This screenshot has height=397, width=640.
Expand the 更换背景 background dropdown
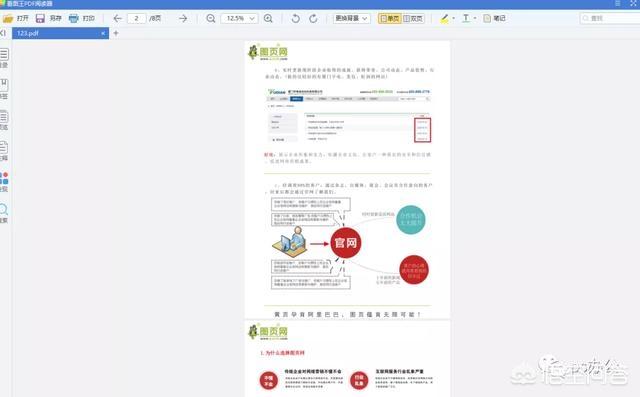pos(352,18)
